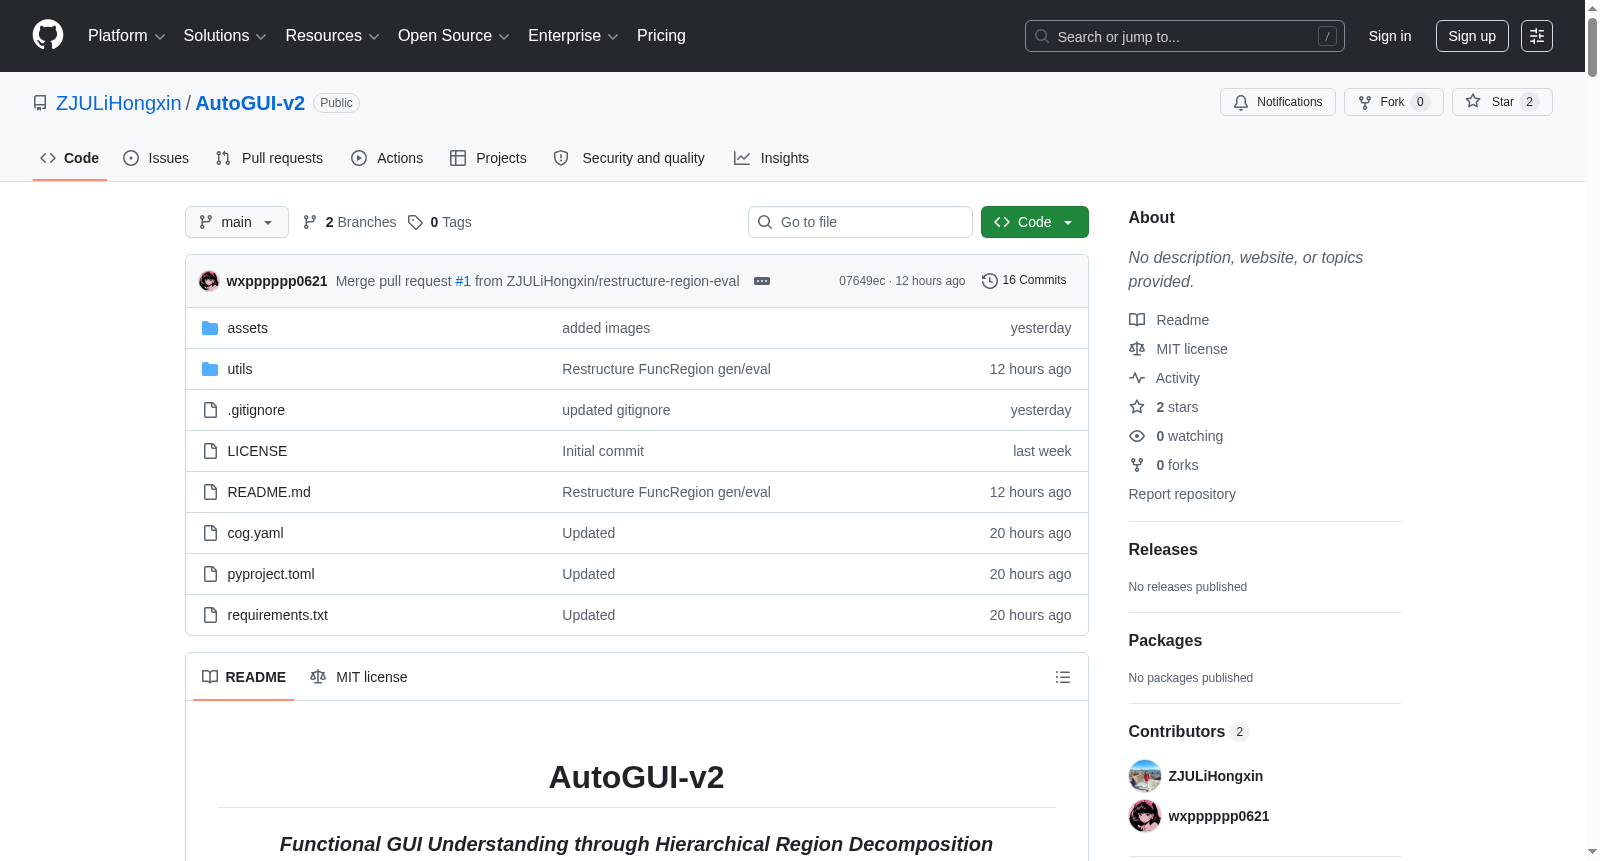Click the .gitignore file icon

coord(210,410)
